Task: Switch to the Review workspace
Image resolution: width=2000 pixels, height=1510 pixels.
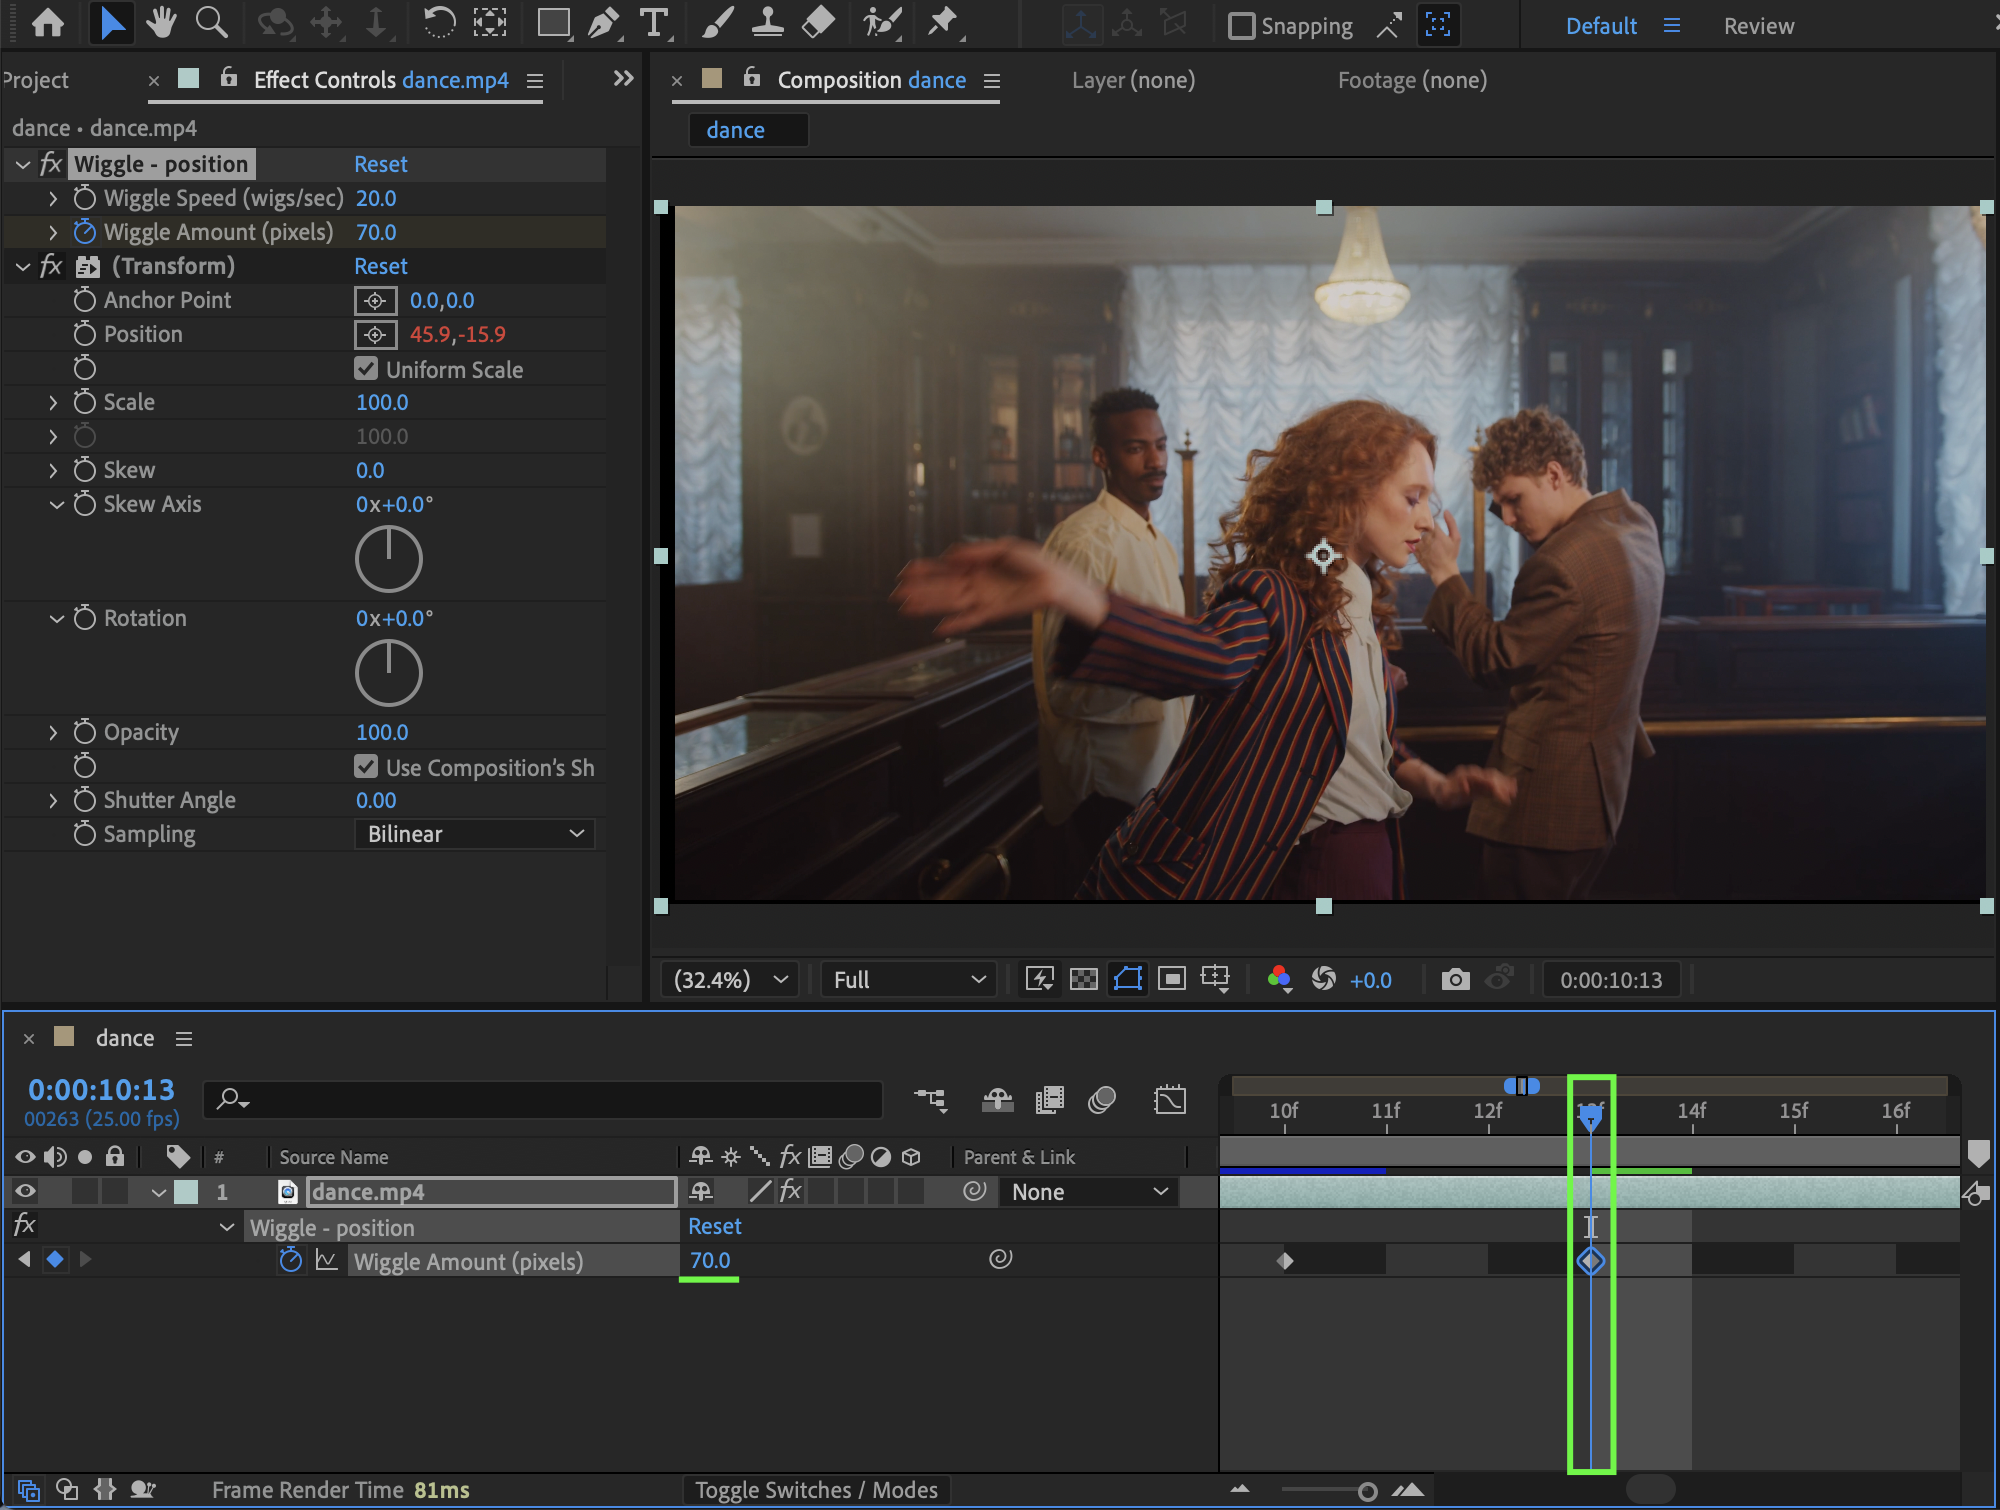Action: (x=1758, y=26)
